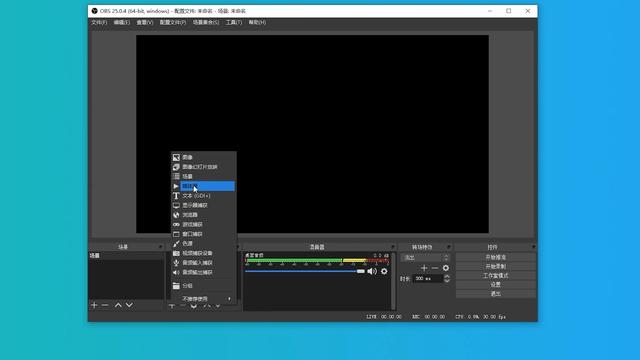The image size is (640, 360).
Task: Increase transition duration with up stepper
Action: tap(447, 276)
